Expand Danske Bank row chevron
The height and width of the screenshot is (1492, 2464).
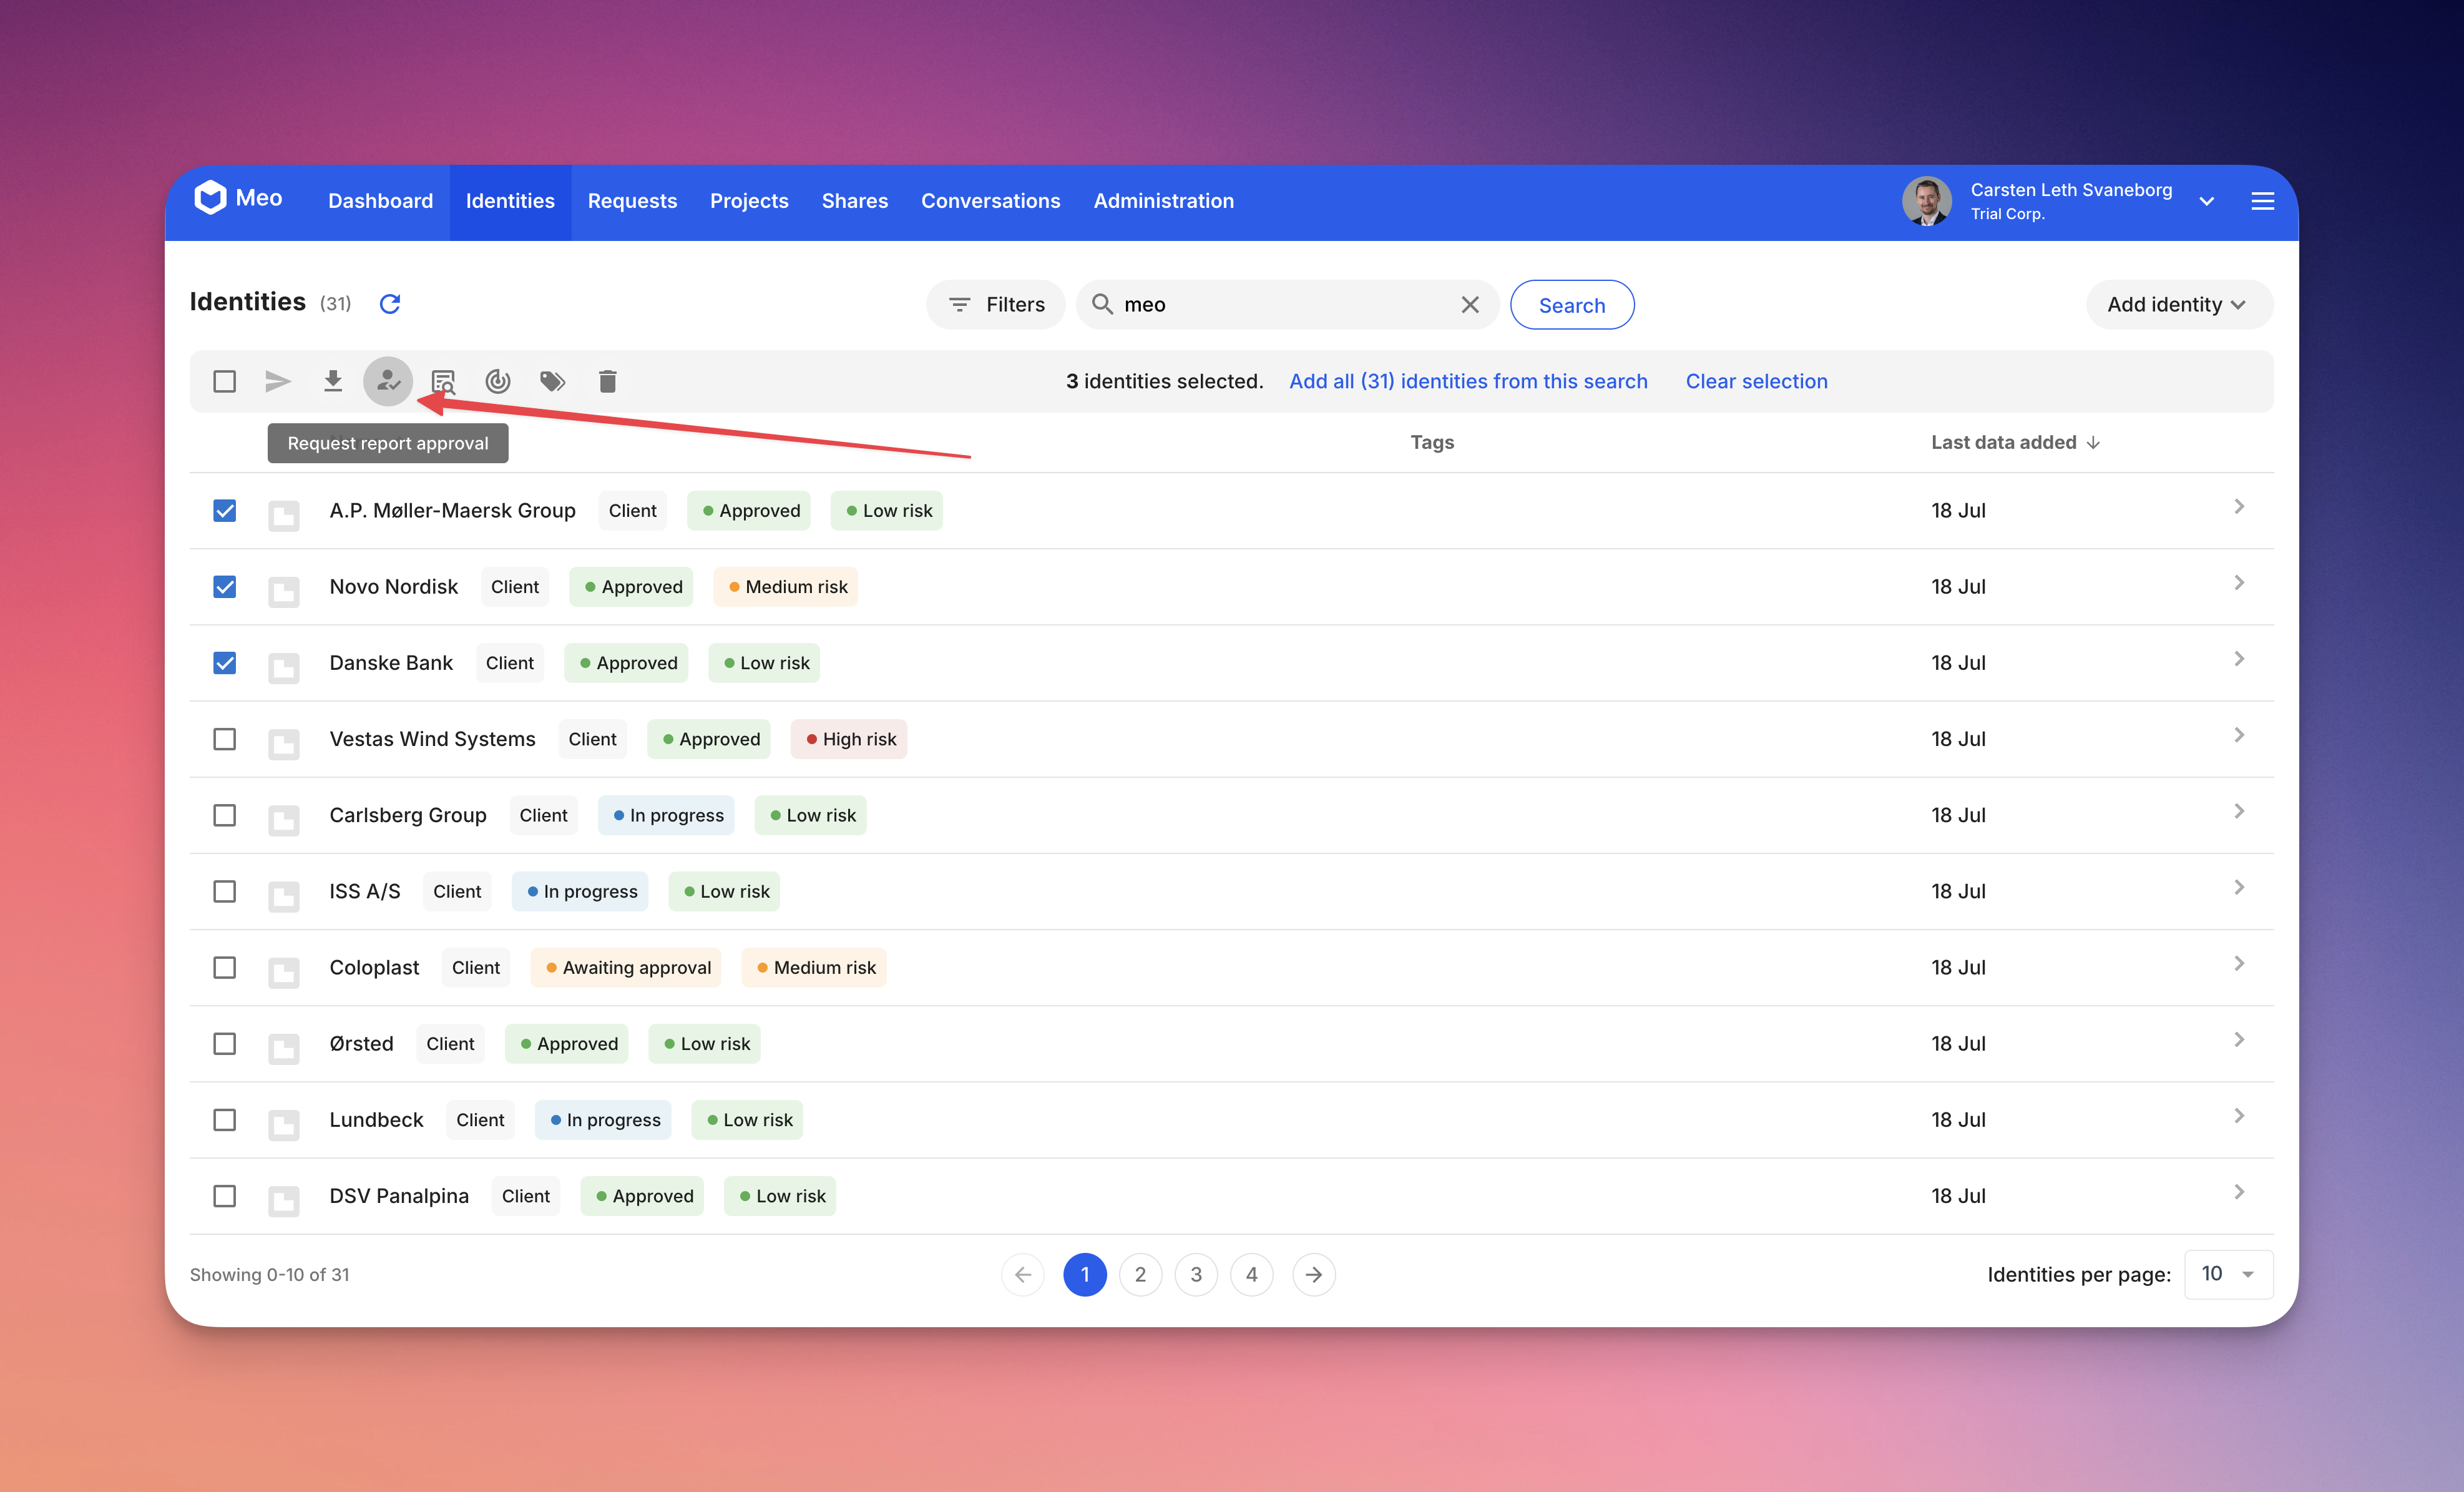(2239, 659)
